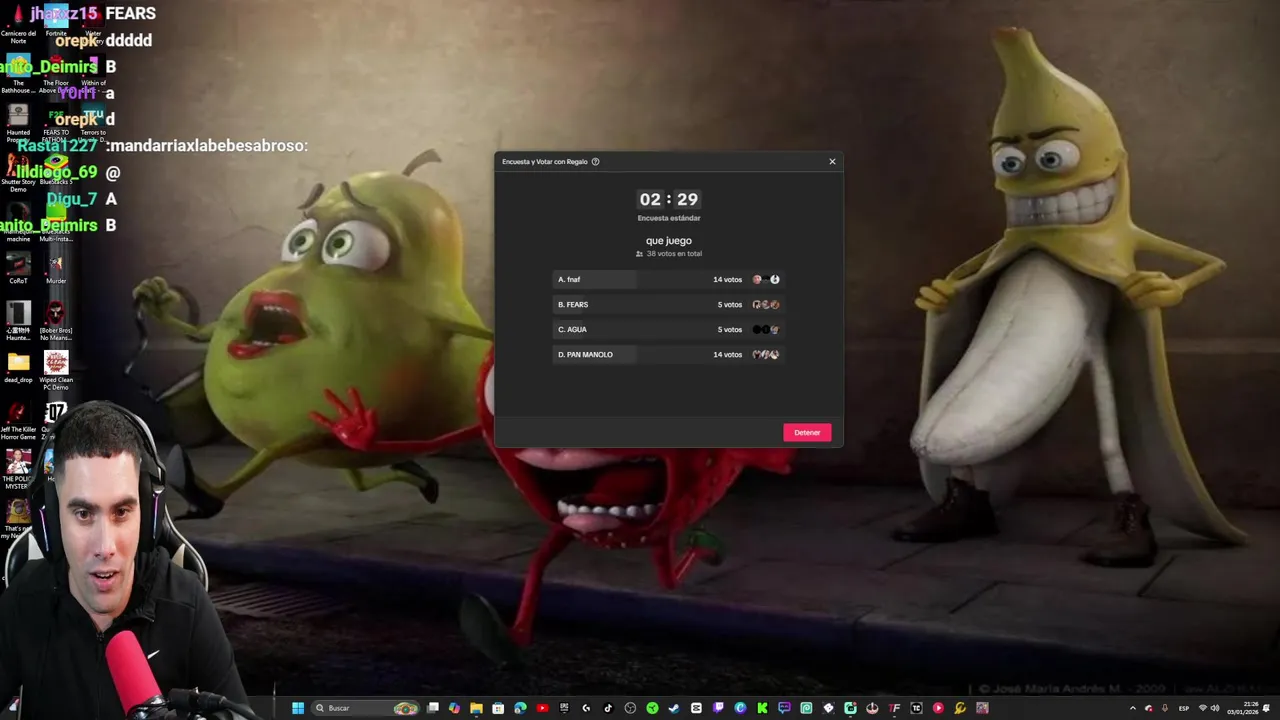This screenshot has width=1280, height=720.
Task: Click the voter avatars for option FEARS
Action: pyautogui.click(x=766, y=305)
